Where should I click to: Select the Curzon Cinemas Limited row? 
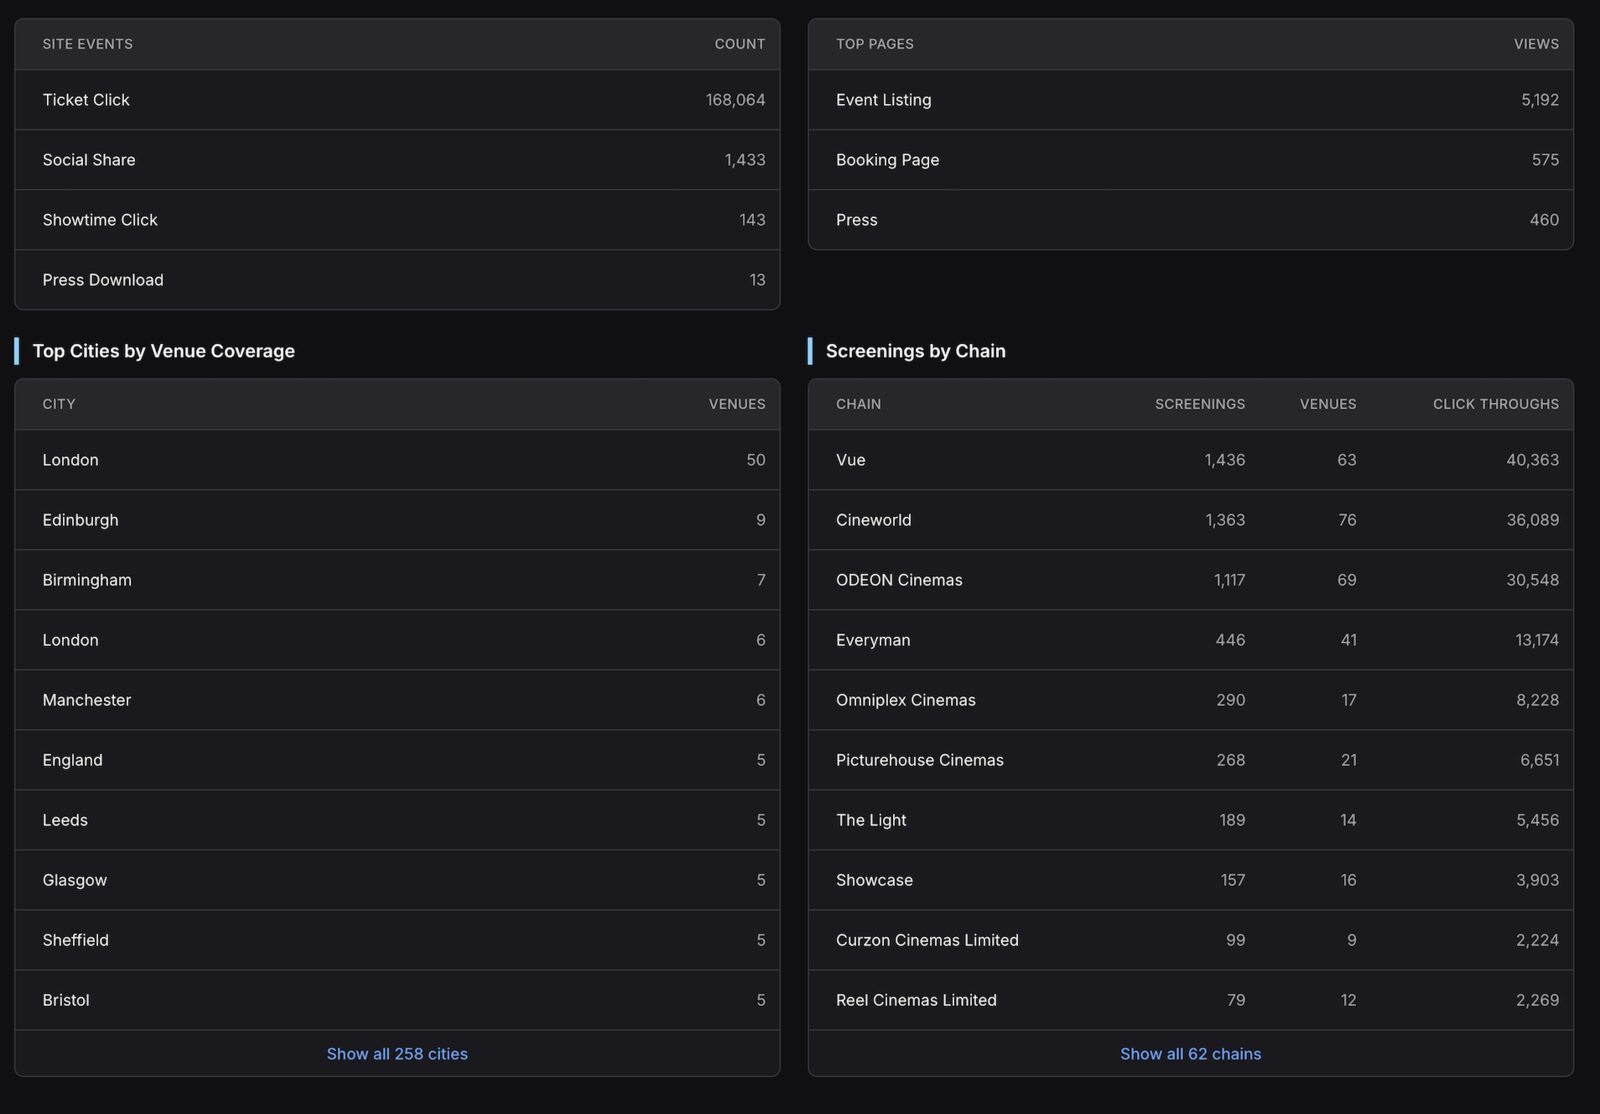(1190, 940)
